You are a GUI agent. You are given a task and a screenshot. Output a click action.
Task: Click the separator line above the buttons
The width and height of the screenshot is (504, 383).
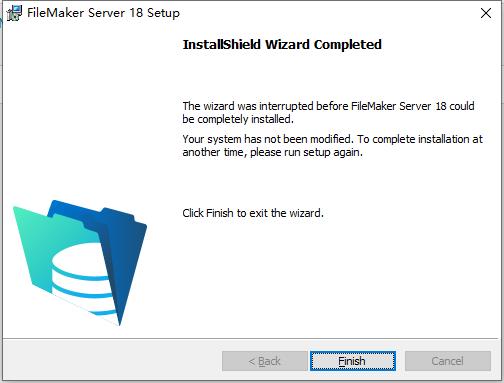(x=252, y=339)
